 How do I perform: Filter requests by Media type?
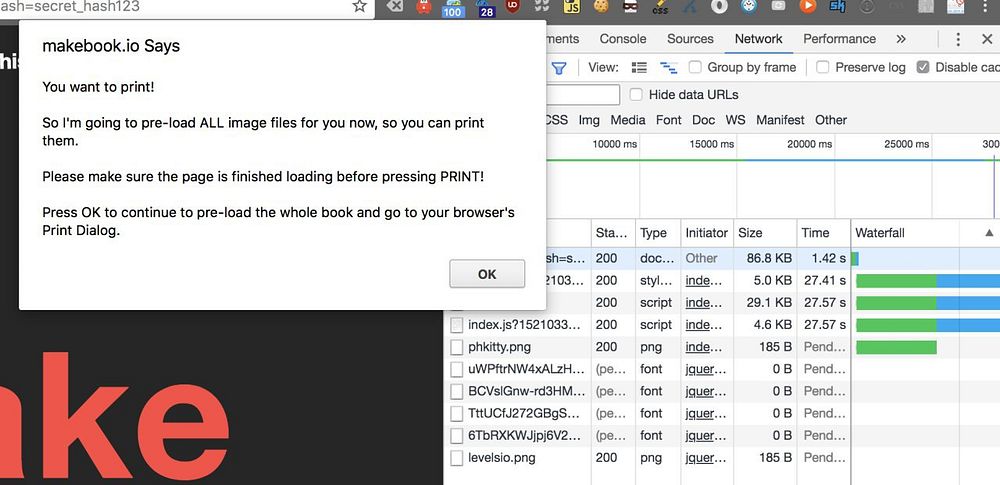click(628, 120)
